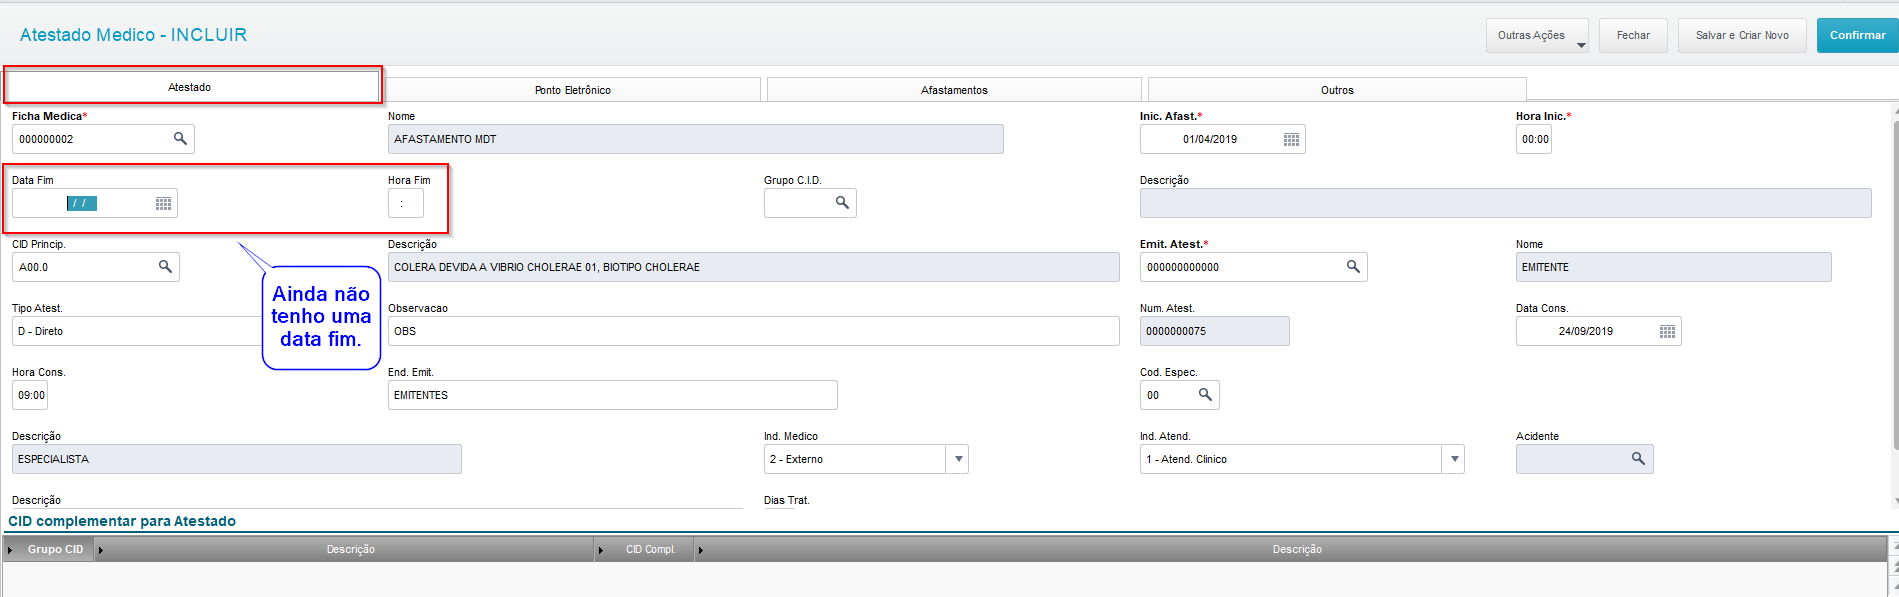Click the ESPECIALISTA description field

(237, 459)
